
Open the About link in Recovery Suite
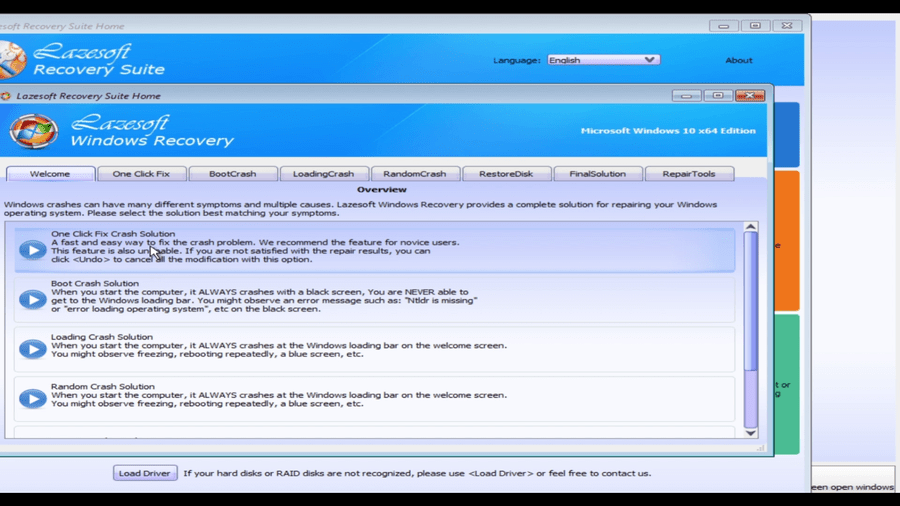click(x=739, y=60)
